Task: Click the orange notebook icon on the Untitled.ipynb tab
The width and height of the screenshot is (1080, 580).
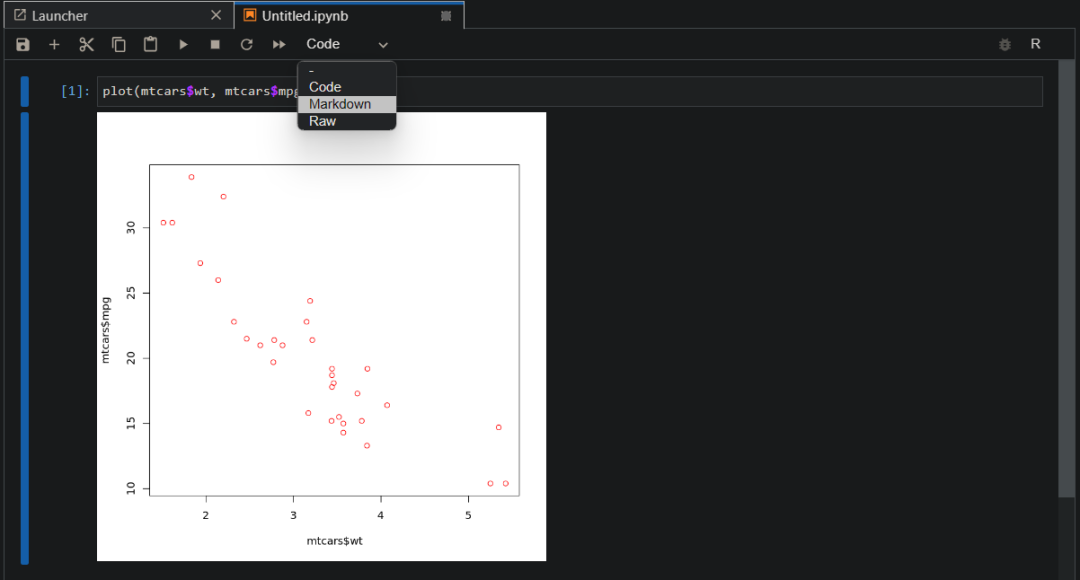Action: [250, 15]
